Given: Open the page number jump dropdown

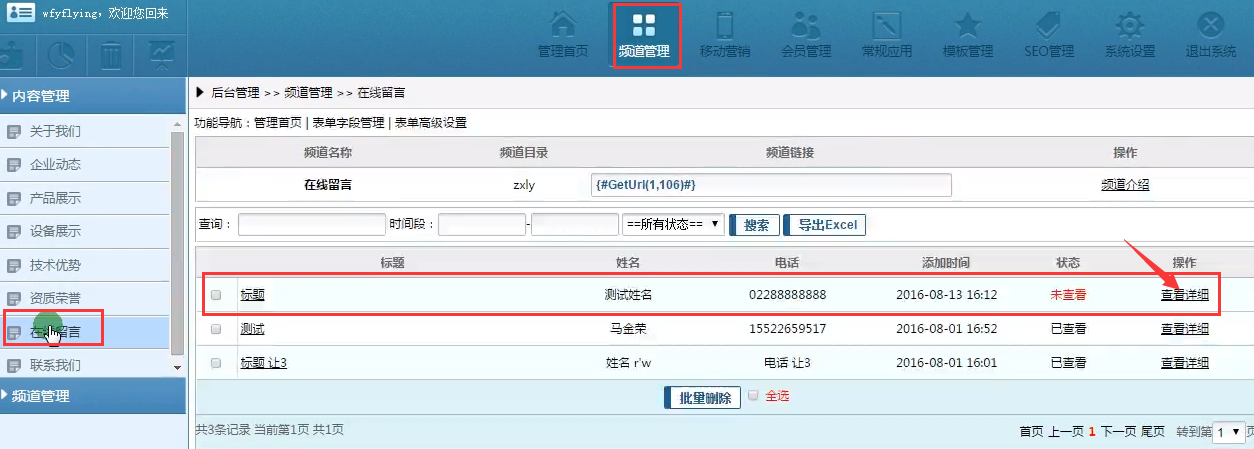Looking at the screenshot, I should click(1228, 432).
